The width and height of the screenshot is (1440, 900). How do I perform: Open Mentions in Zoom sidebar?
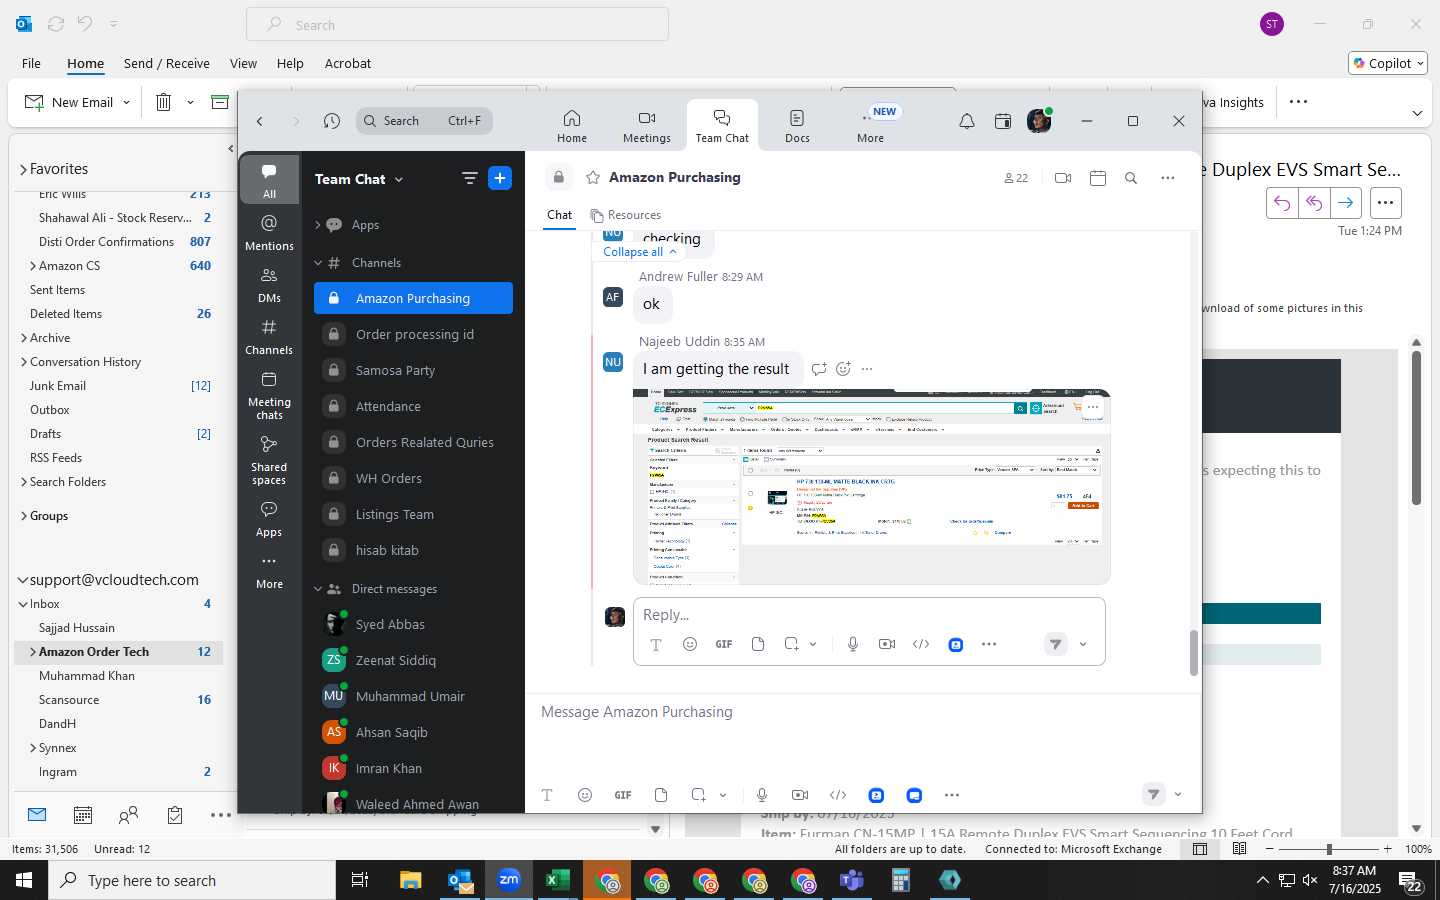[x=269, y=232]
